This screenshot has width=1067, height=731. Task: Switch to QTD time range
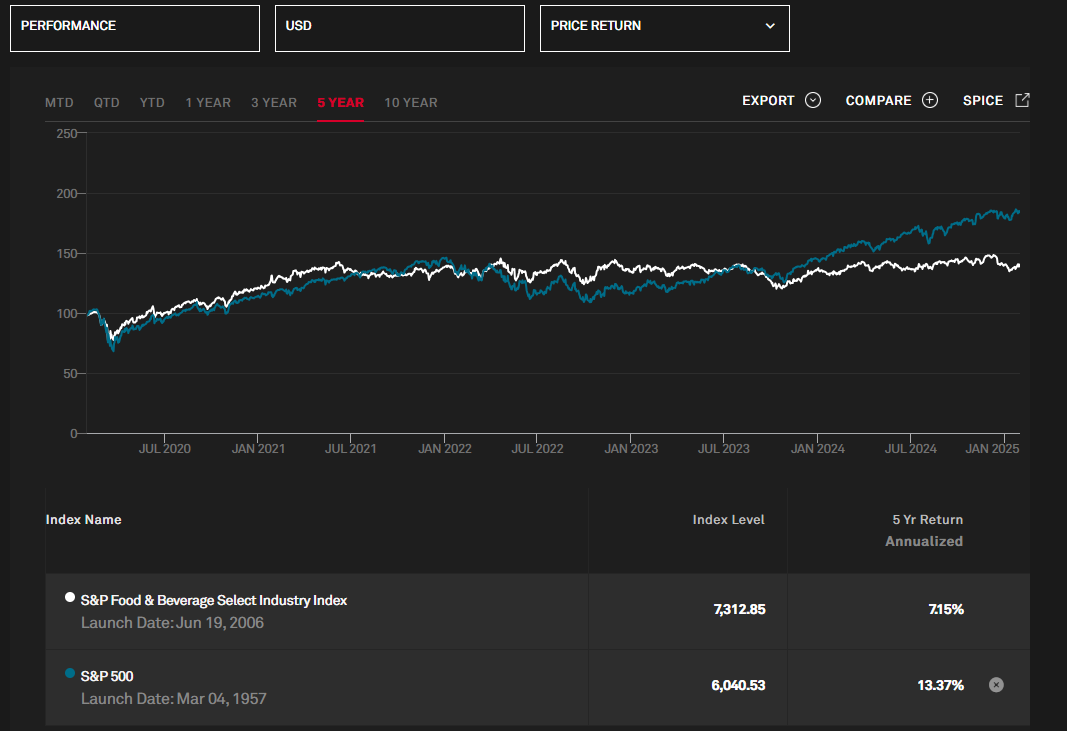(x=107, y=103)
